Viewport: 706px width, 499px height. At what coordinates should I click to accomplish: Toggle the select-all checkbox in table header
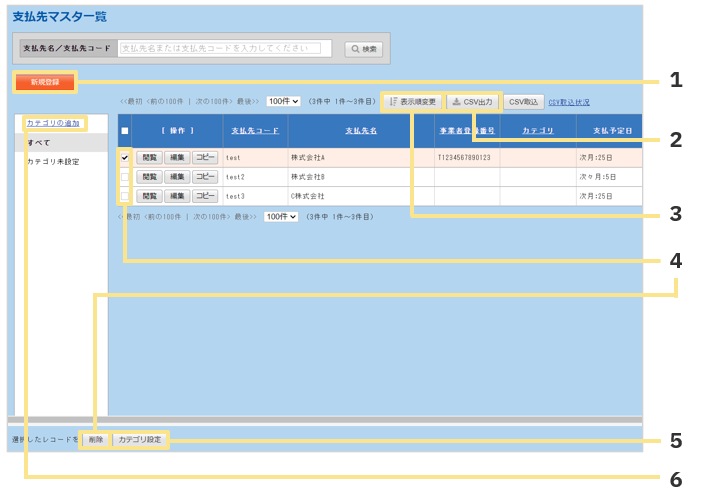pyautogui.click(x=125, y=131)
